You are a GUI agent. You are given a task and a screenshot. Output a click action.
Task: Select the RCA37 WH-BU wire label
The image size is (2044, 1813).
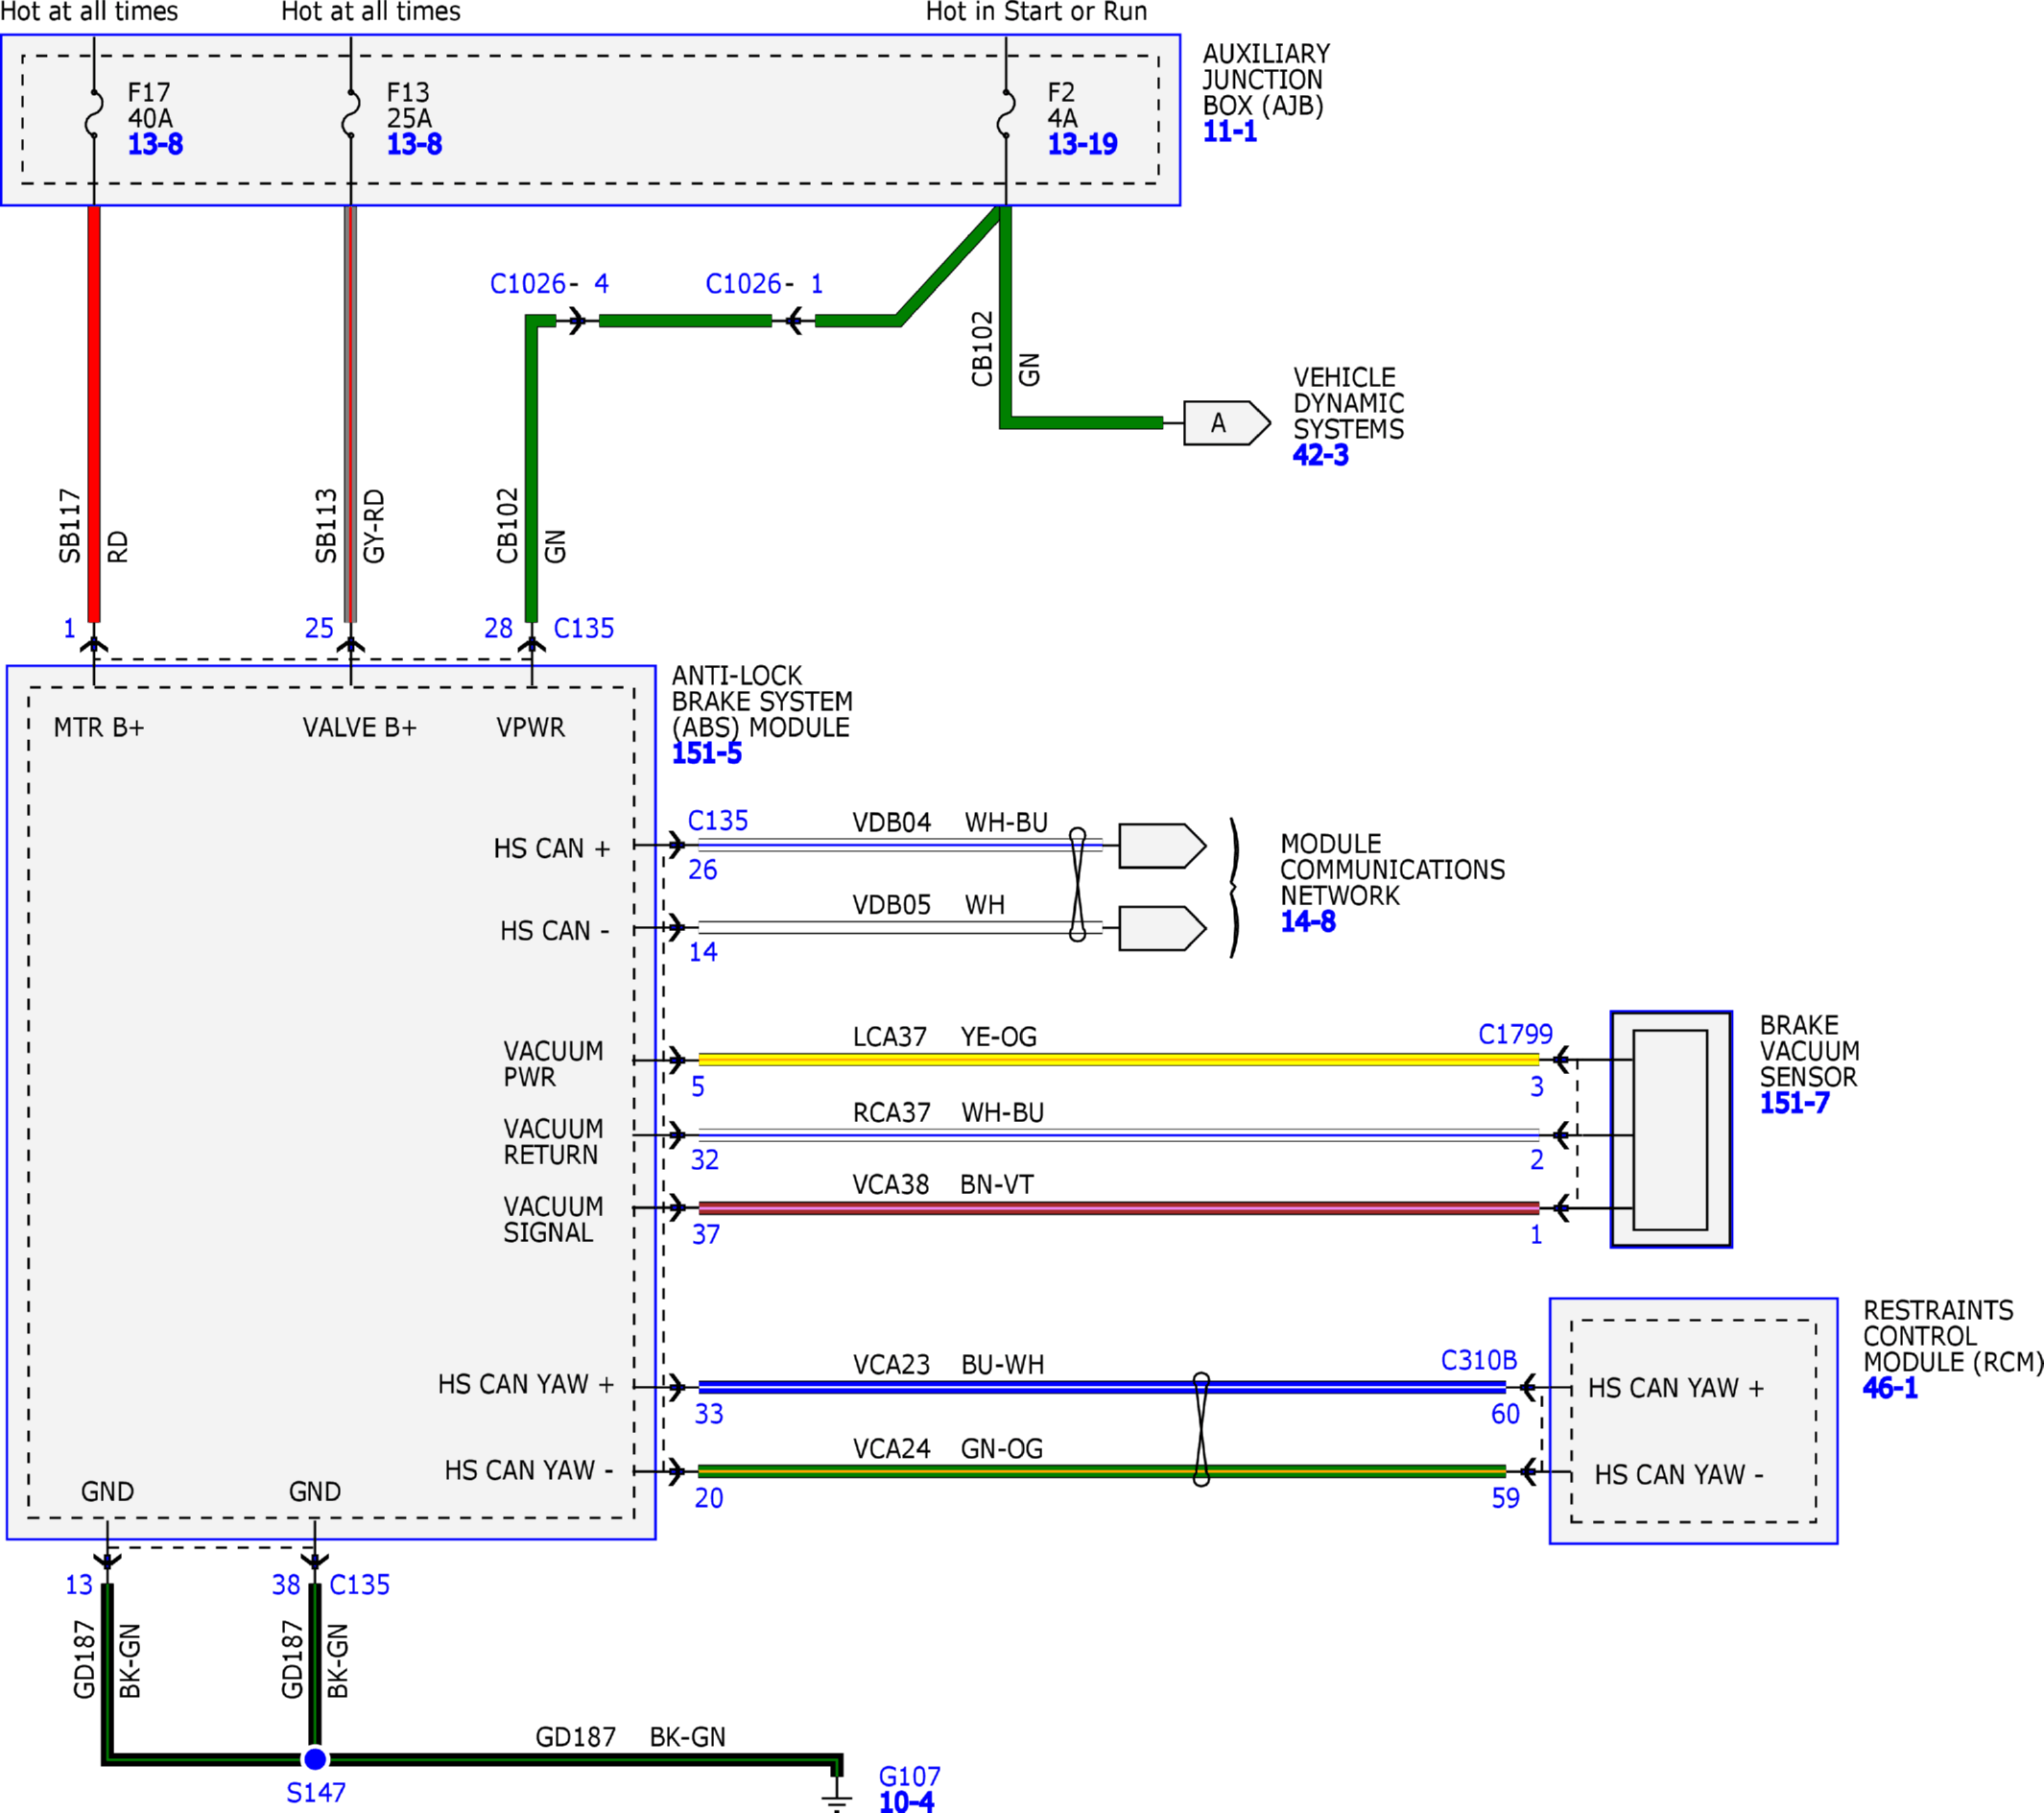coord(948,1113)
